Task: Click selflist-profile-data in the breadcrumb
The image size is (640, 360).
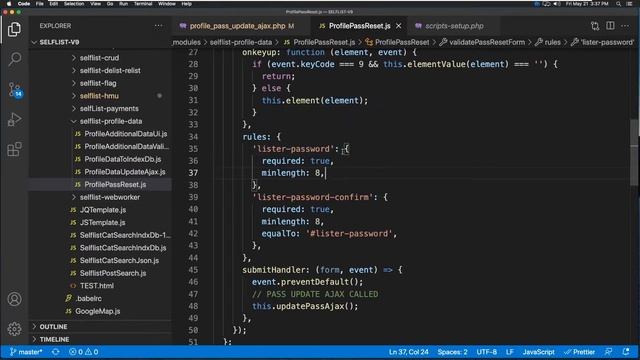Action: click(x=240, y=42)
